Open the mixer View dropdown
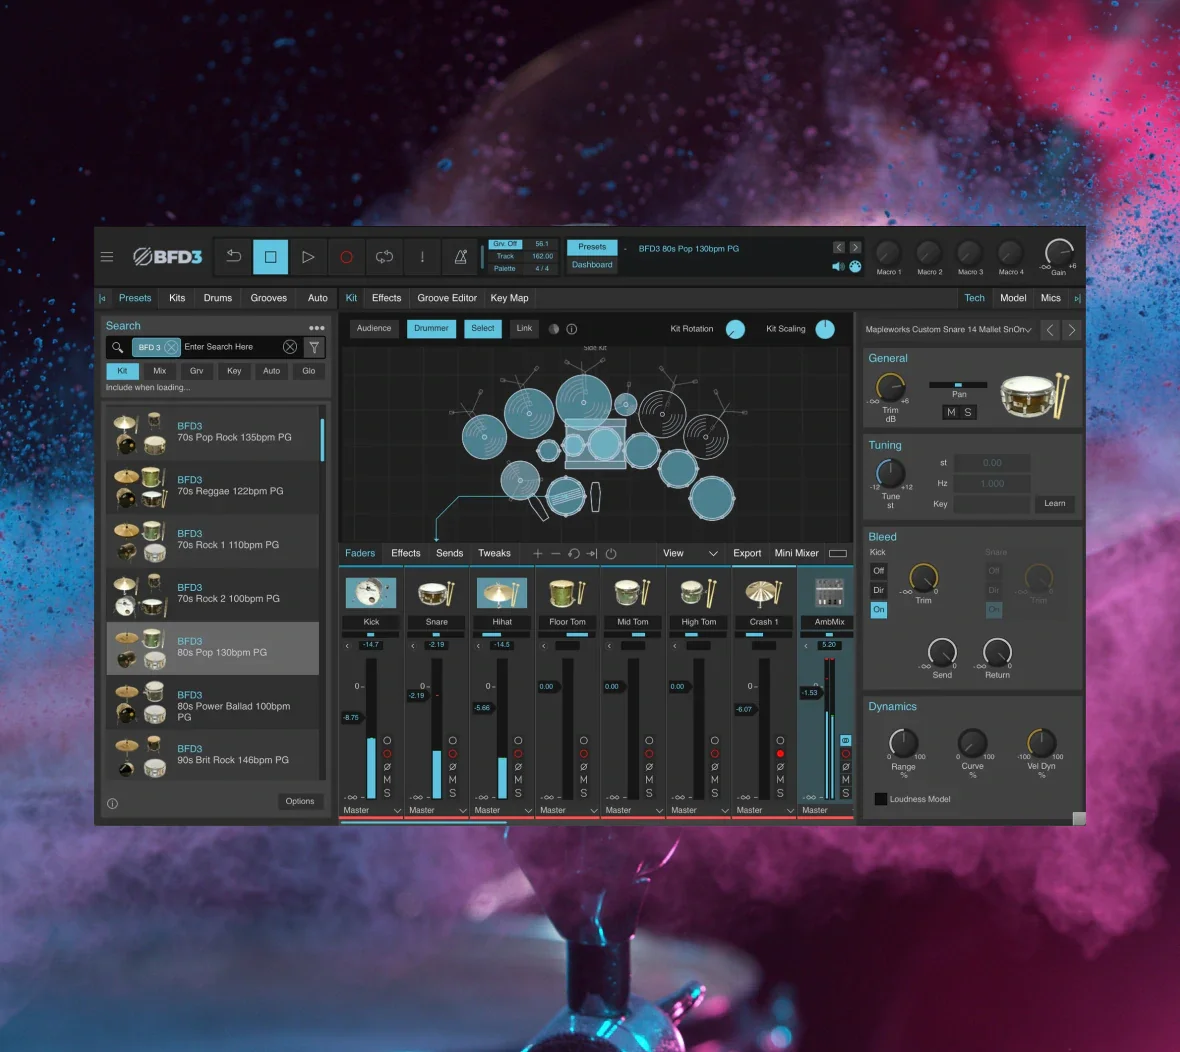Screen dimensions: 1180x1052 tap(690, 553)
